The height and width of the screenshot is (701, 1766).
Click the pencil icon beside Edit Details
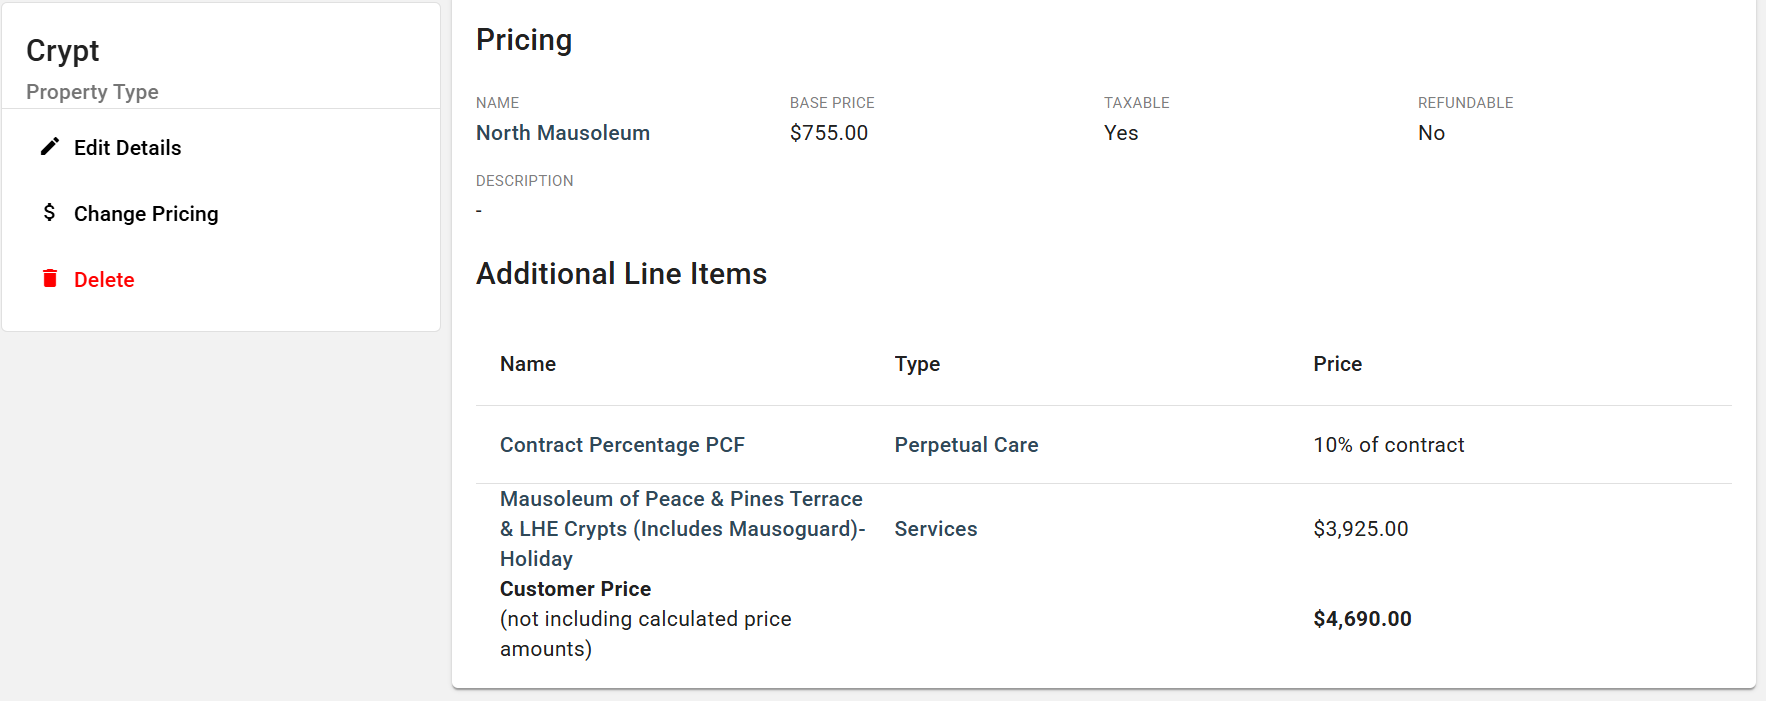(x=49, y=147)
